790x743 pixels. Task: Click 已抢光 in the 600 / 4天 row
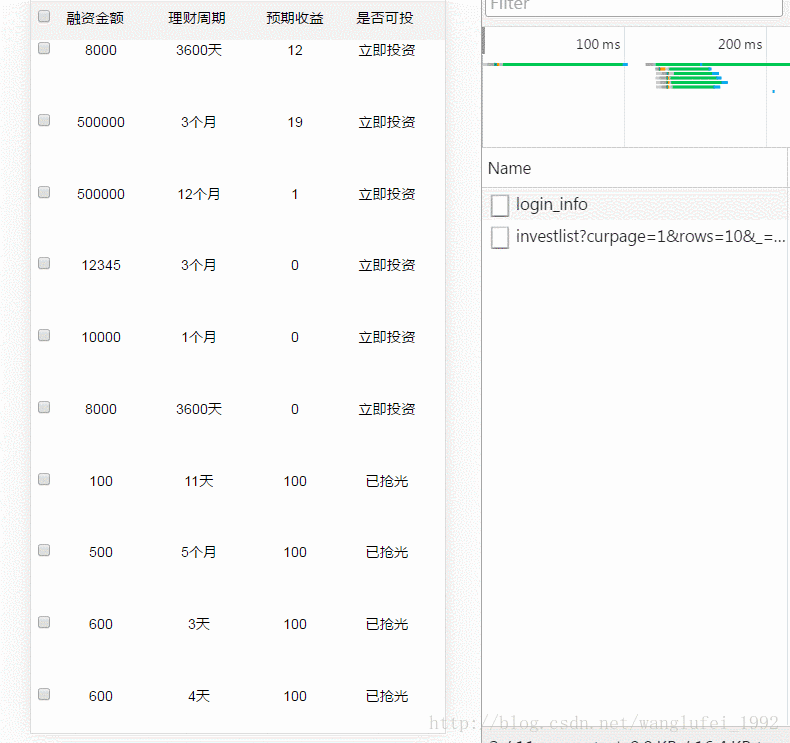386,696
